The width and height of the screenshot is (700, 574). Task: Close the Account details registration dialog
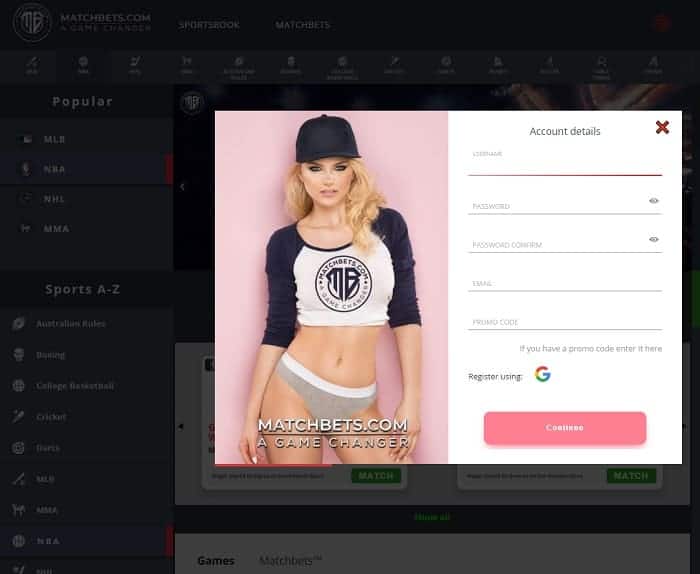pos(662,128)
